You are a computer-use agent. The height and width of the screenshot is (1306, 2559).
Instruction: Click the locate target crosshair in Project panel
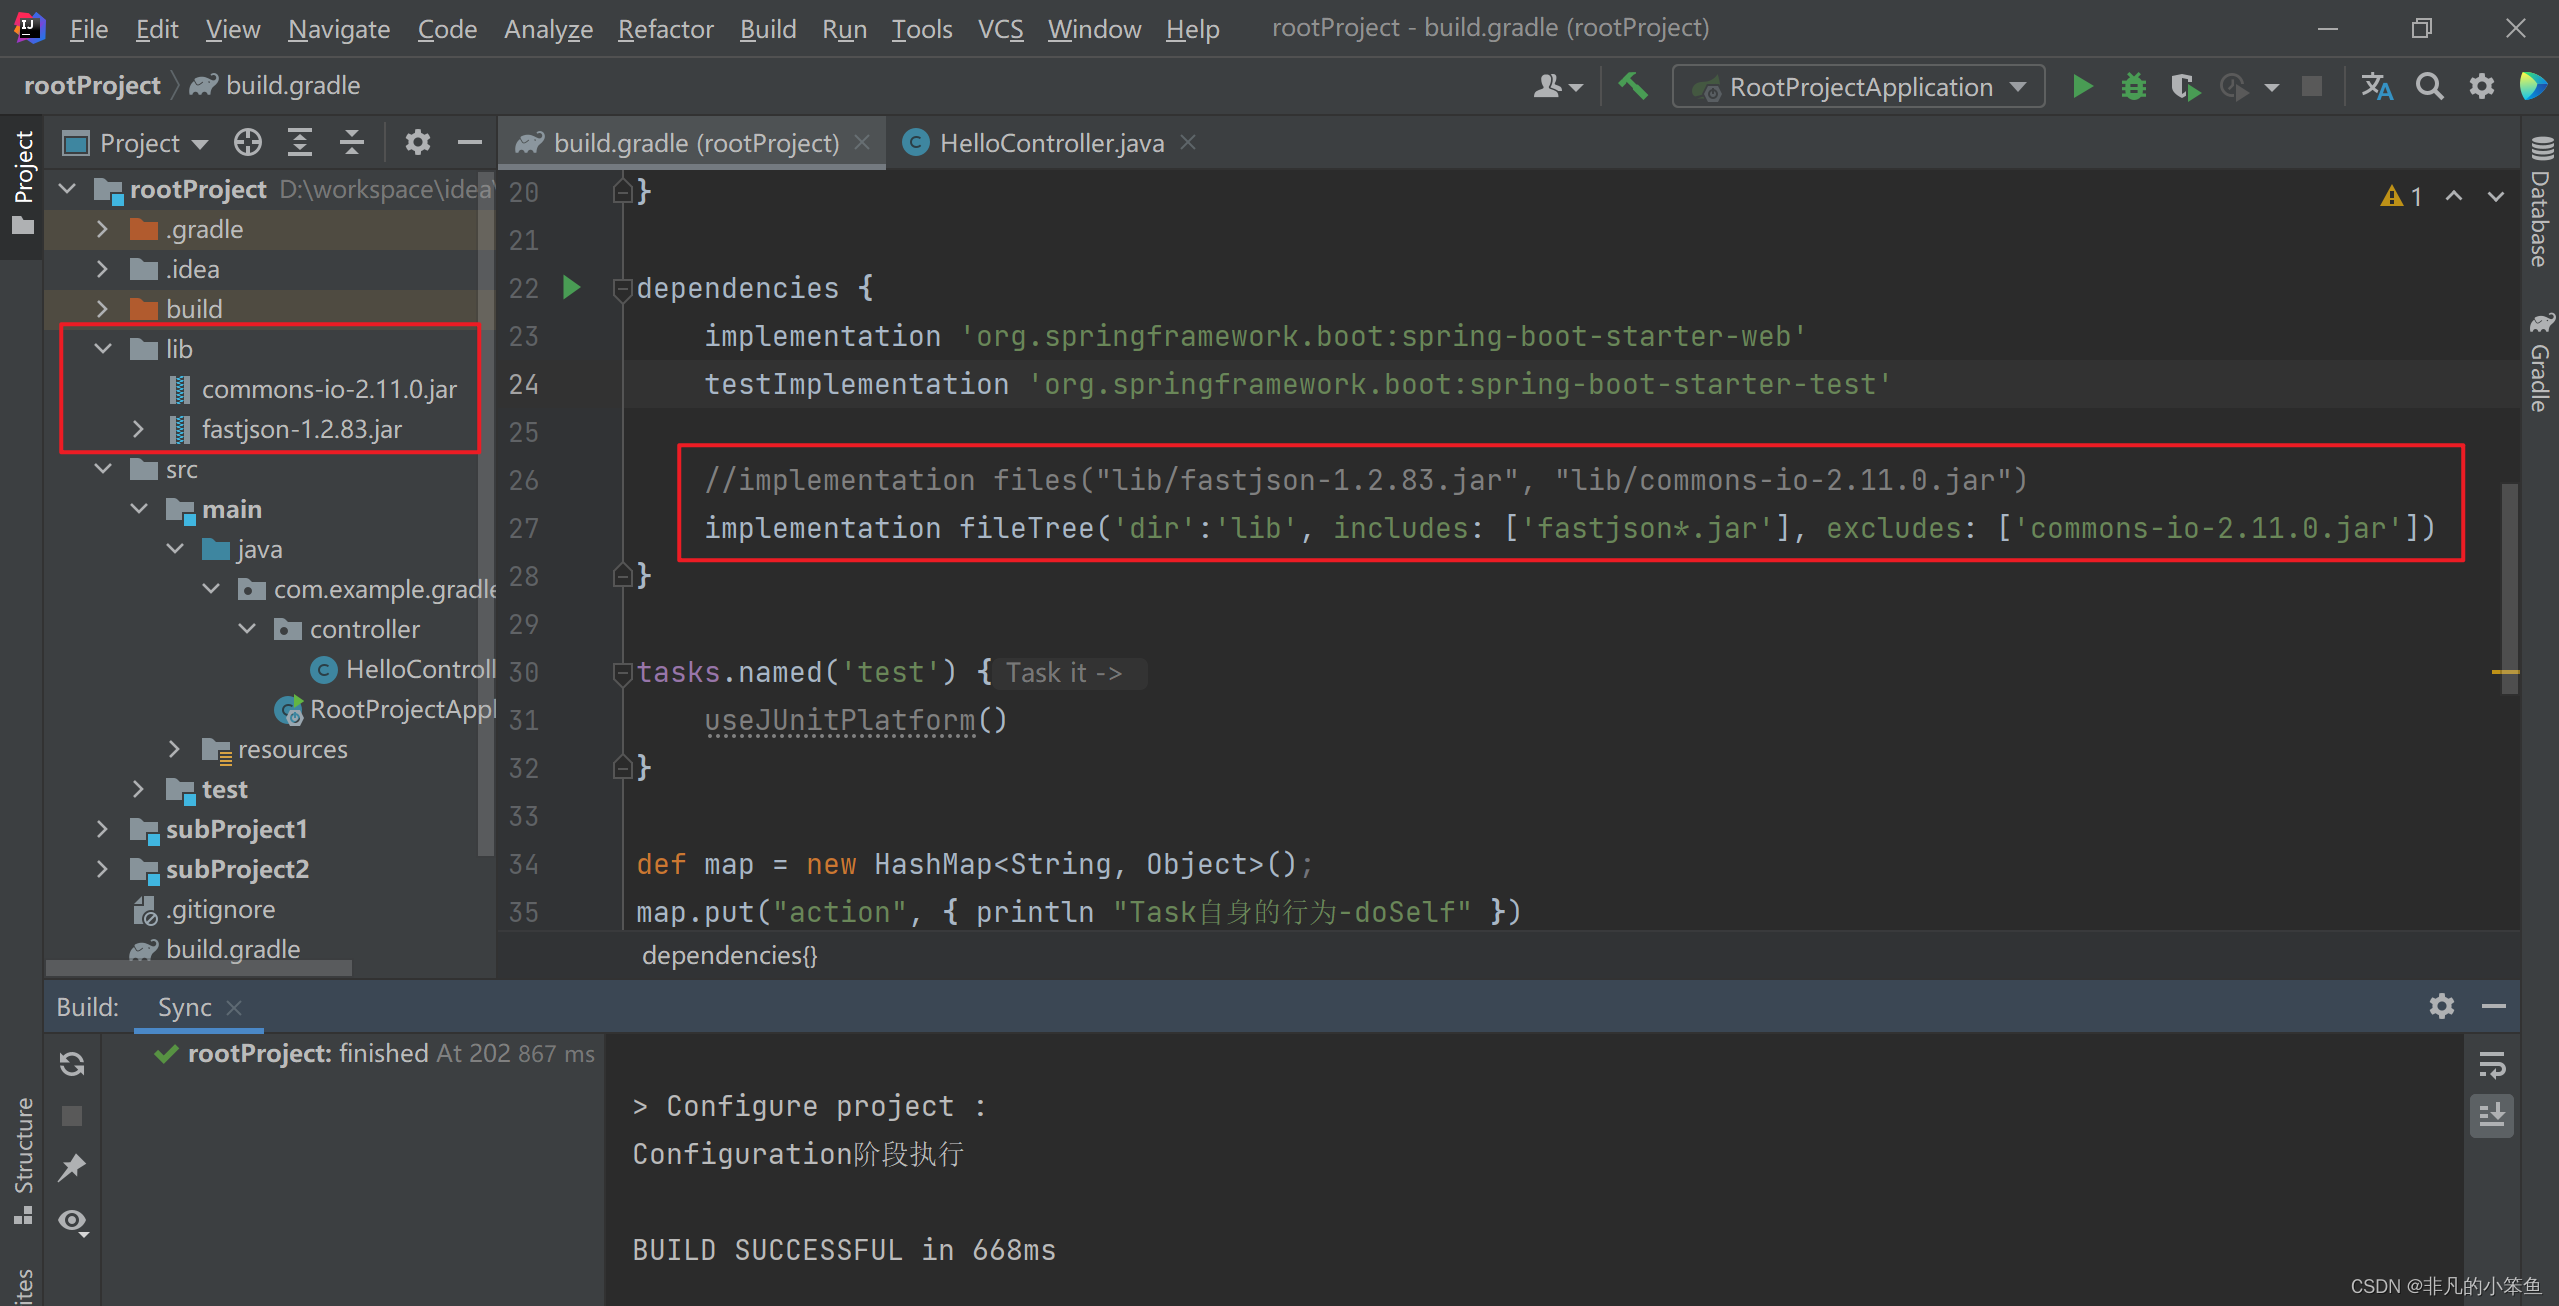(247, 143)
